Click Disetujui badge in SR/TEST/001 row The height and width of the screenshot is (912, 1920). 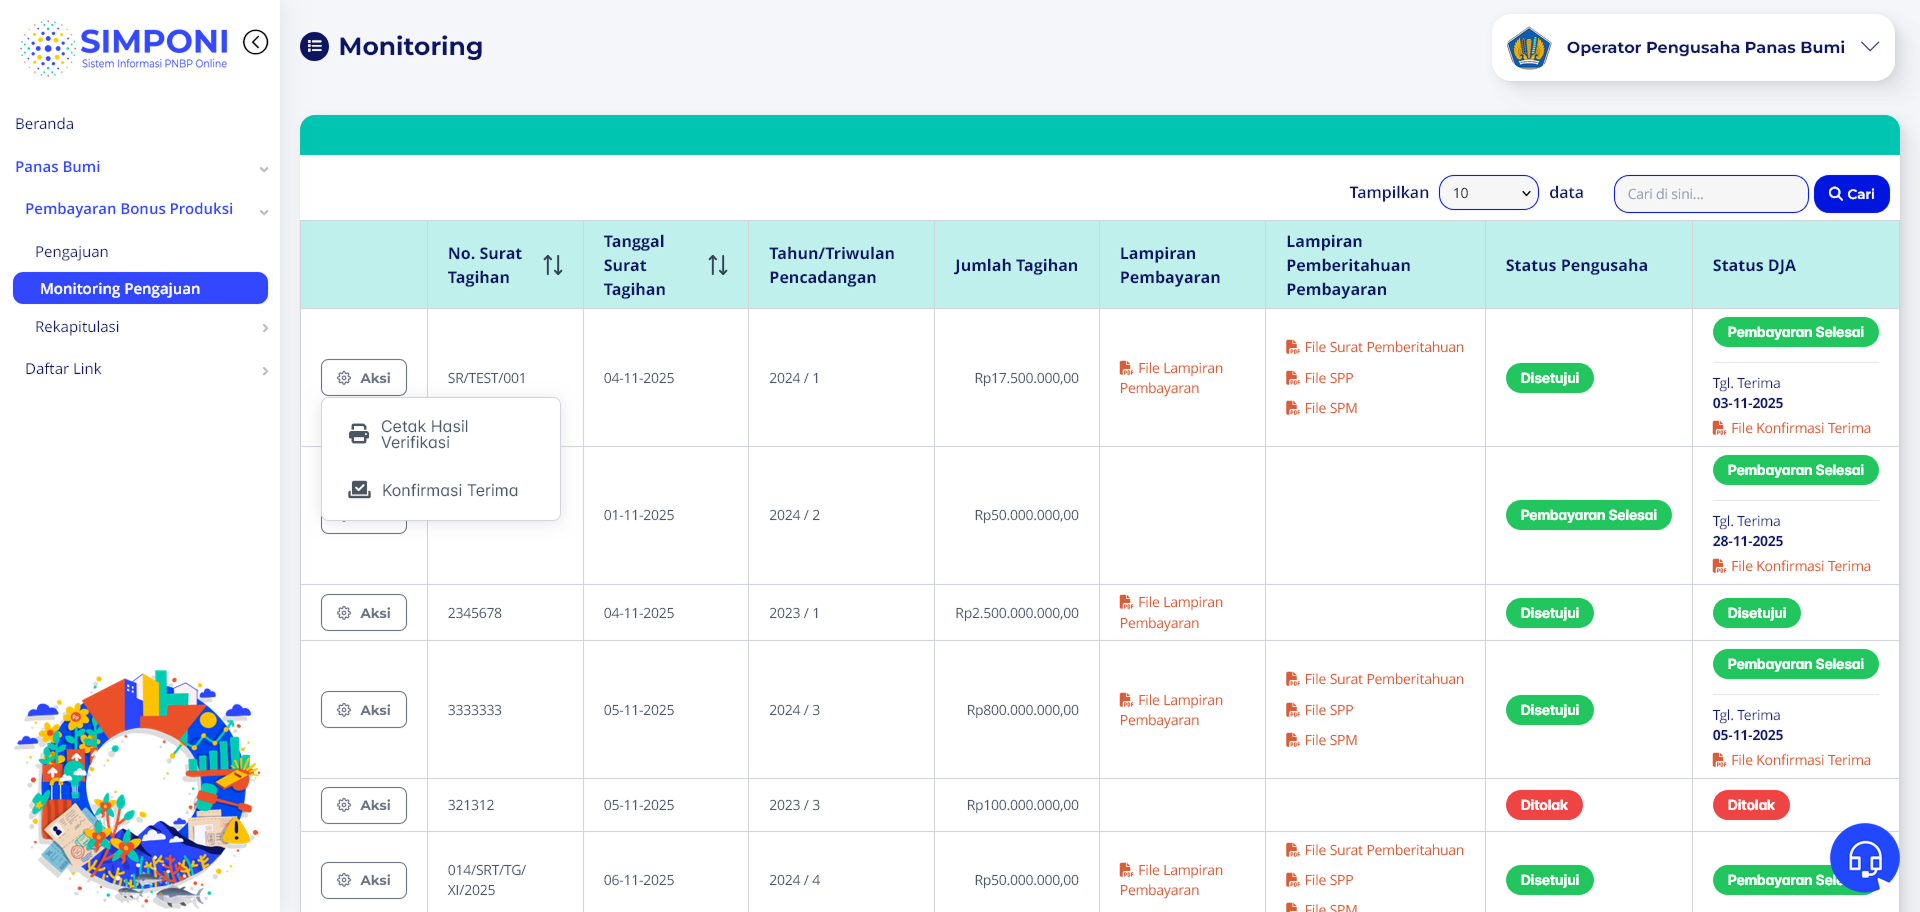pos(1549,378)
